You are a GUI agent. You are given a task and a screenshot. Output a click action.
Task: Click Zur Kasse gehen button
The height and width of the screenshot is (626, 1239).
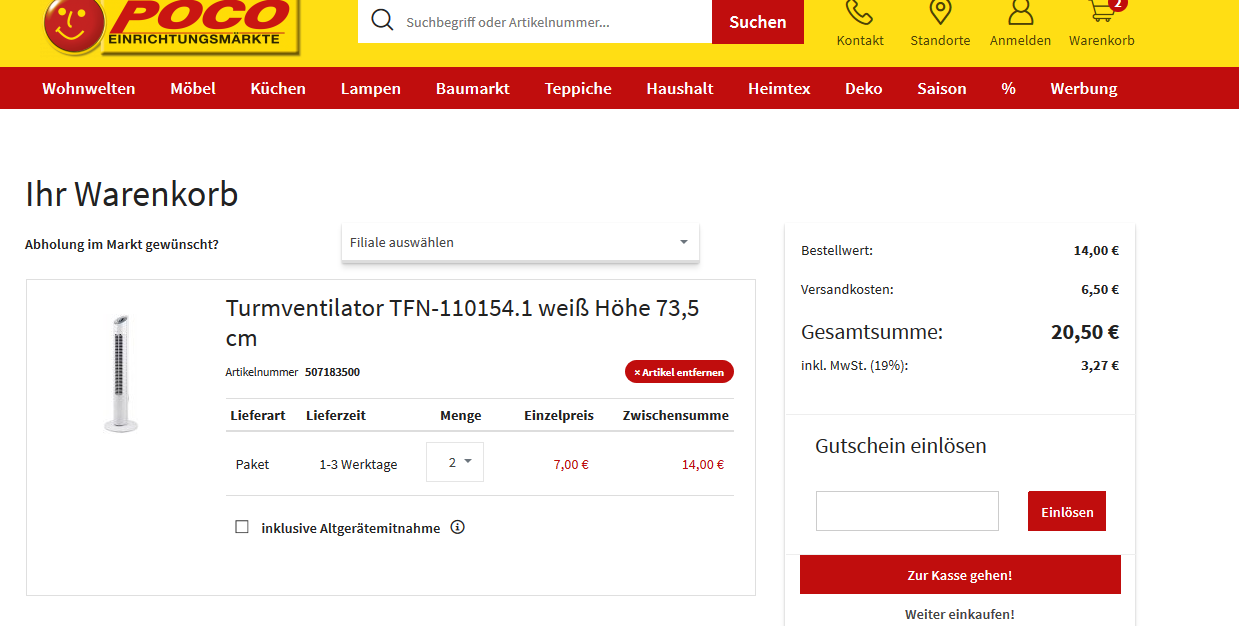click(x=960, y=575)
